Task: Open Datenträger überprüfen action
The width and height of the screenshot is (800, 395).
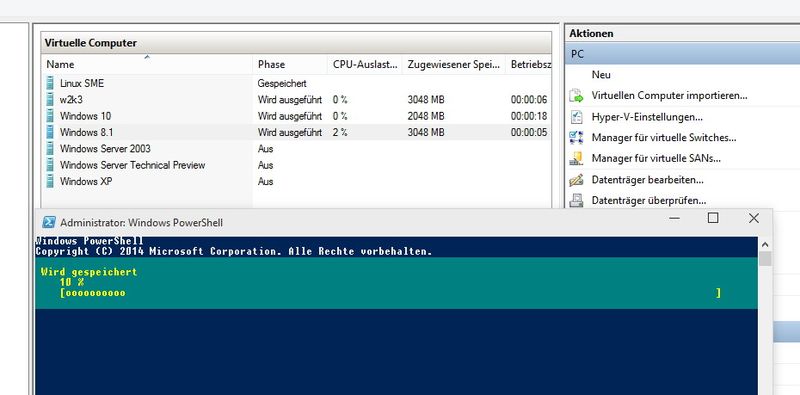Action: coord(648,201)
